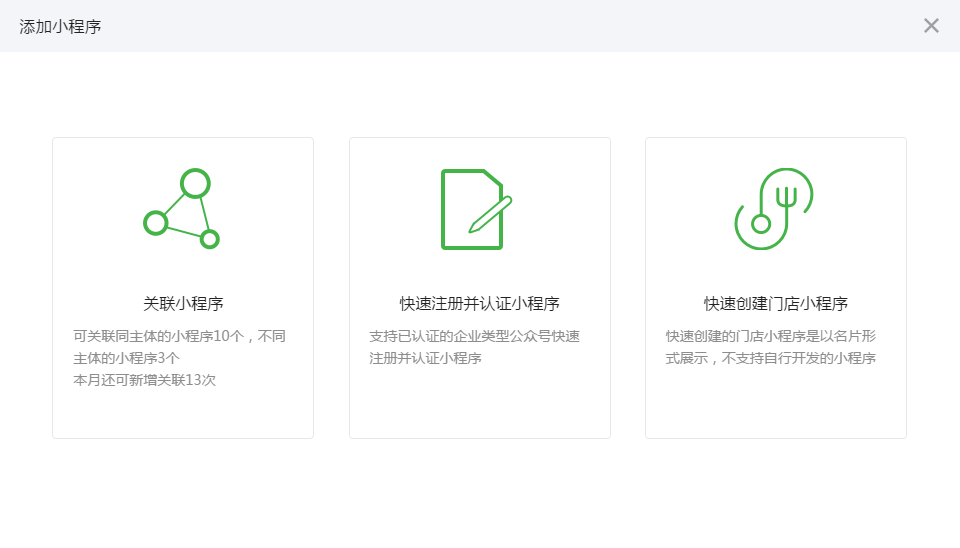
Task: Open the 快速创建门店小程序 option title
Action: point(775,304)
